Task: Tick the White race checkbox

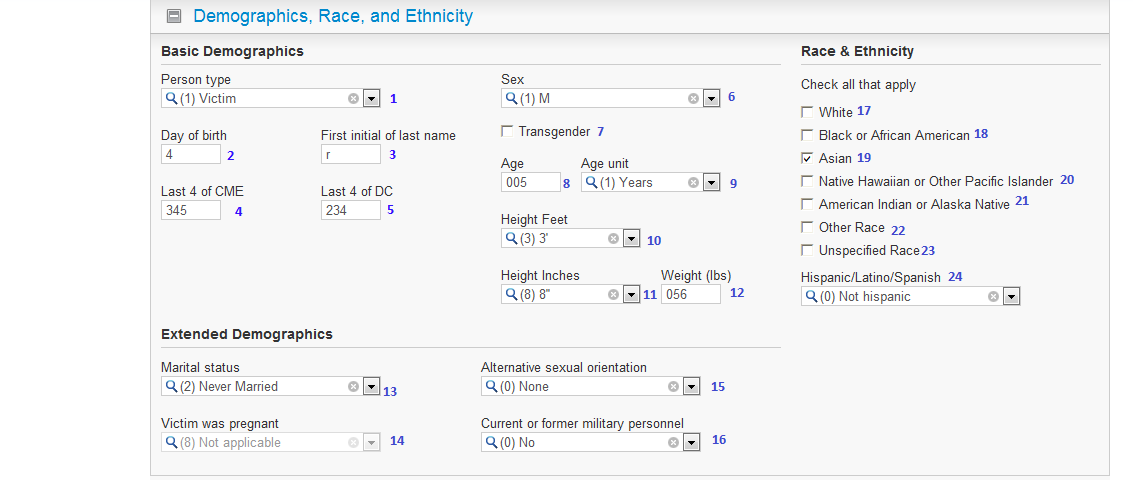Action: [x=807, y=112]
